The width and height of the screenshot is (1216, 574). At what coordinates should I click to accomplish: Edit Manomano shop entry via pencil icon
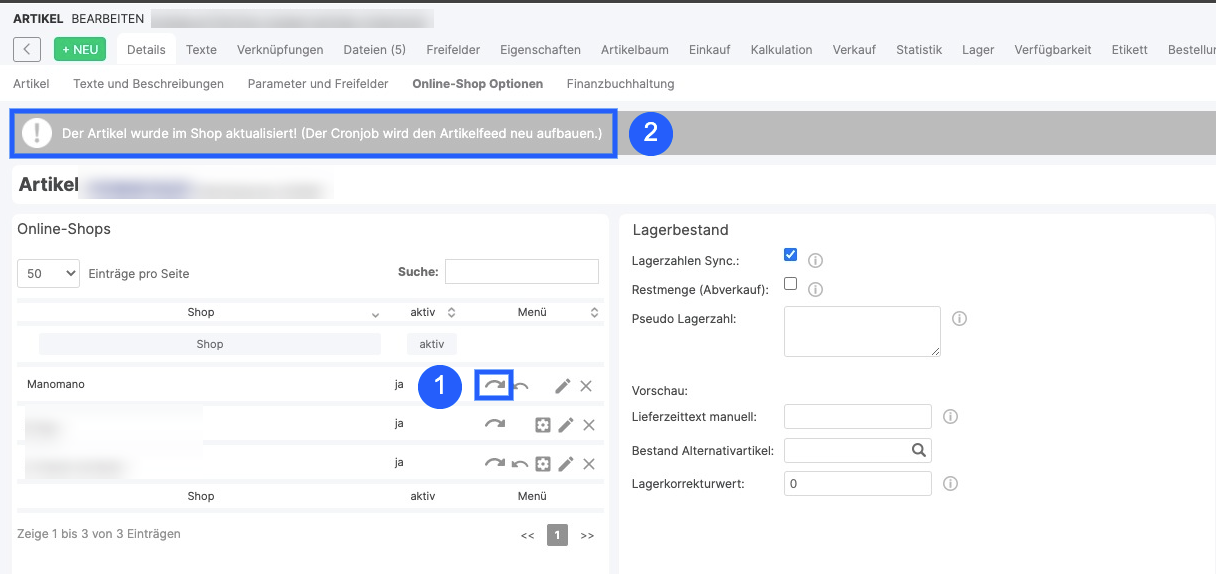tap(563, 386)
